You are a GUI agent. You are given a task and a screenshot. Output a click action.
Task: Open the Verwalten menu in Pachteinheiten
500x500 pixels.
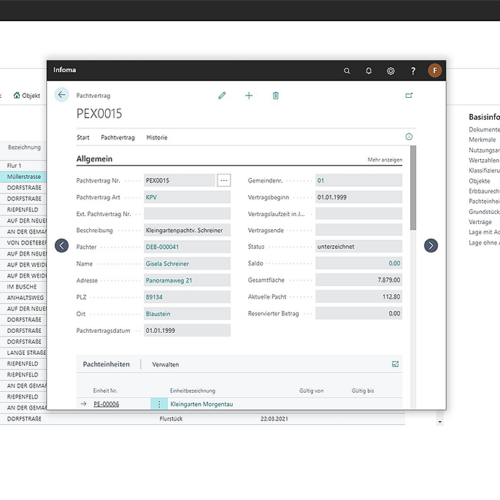[165, 364]
